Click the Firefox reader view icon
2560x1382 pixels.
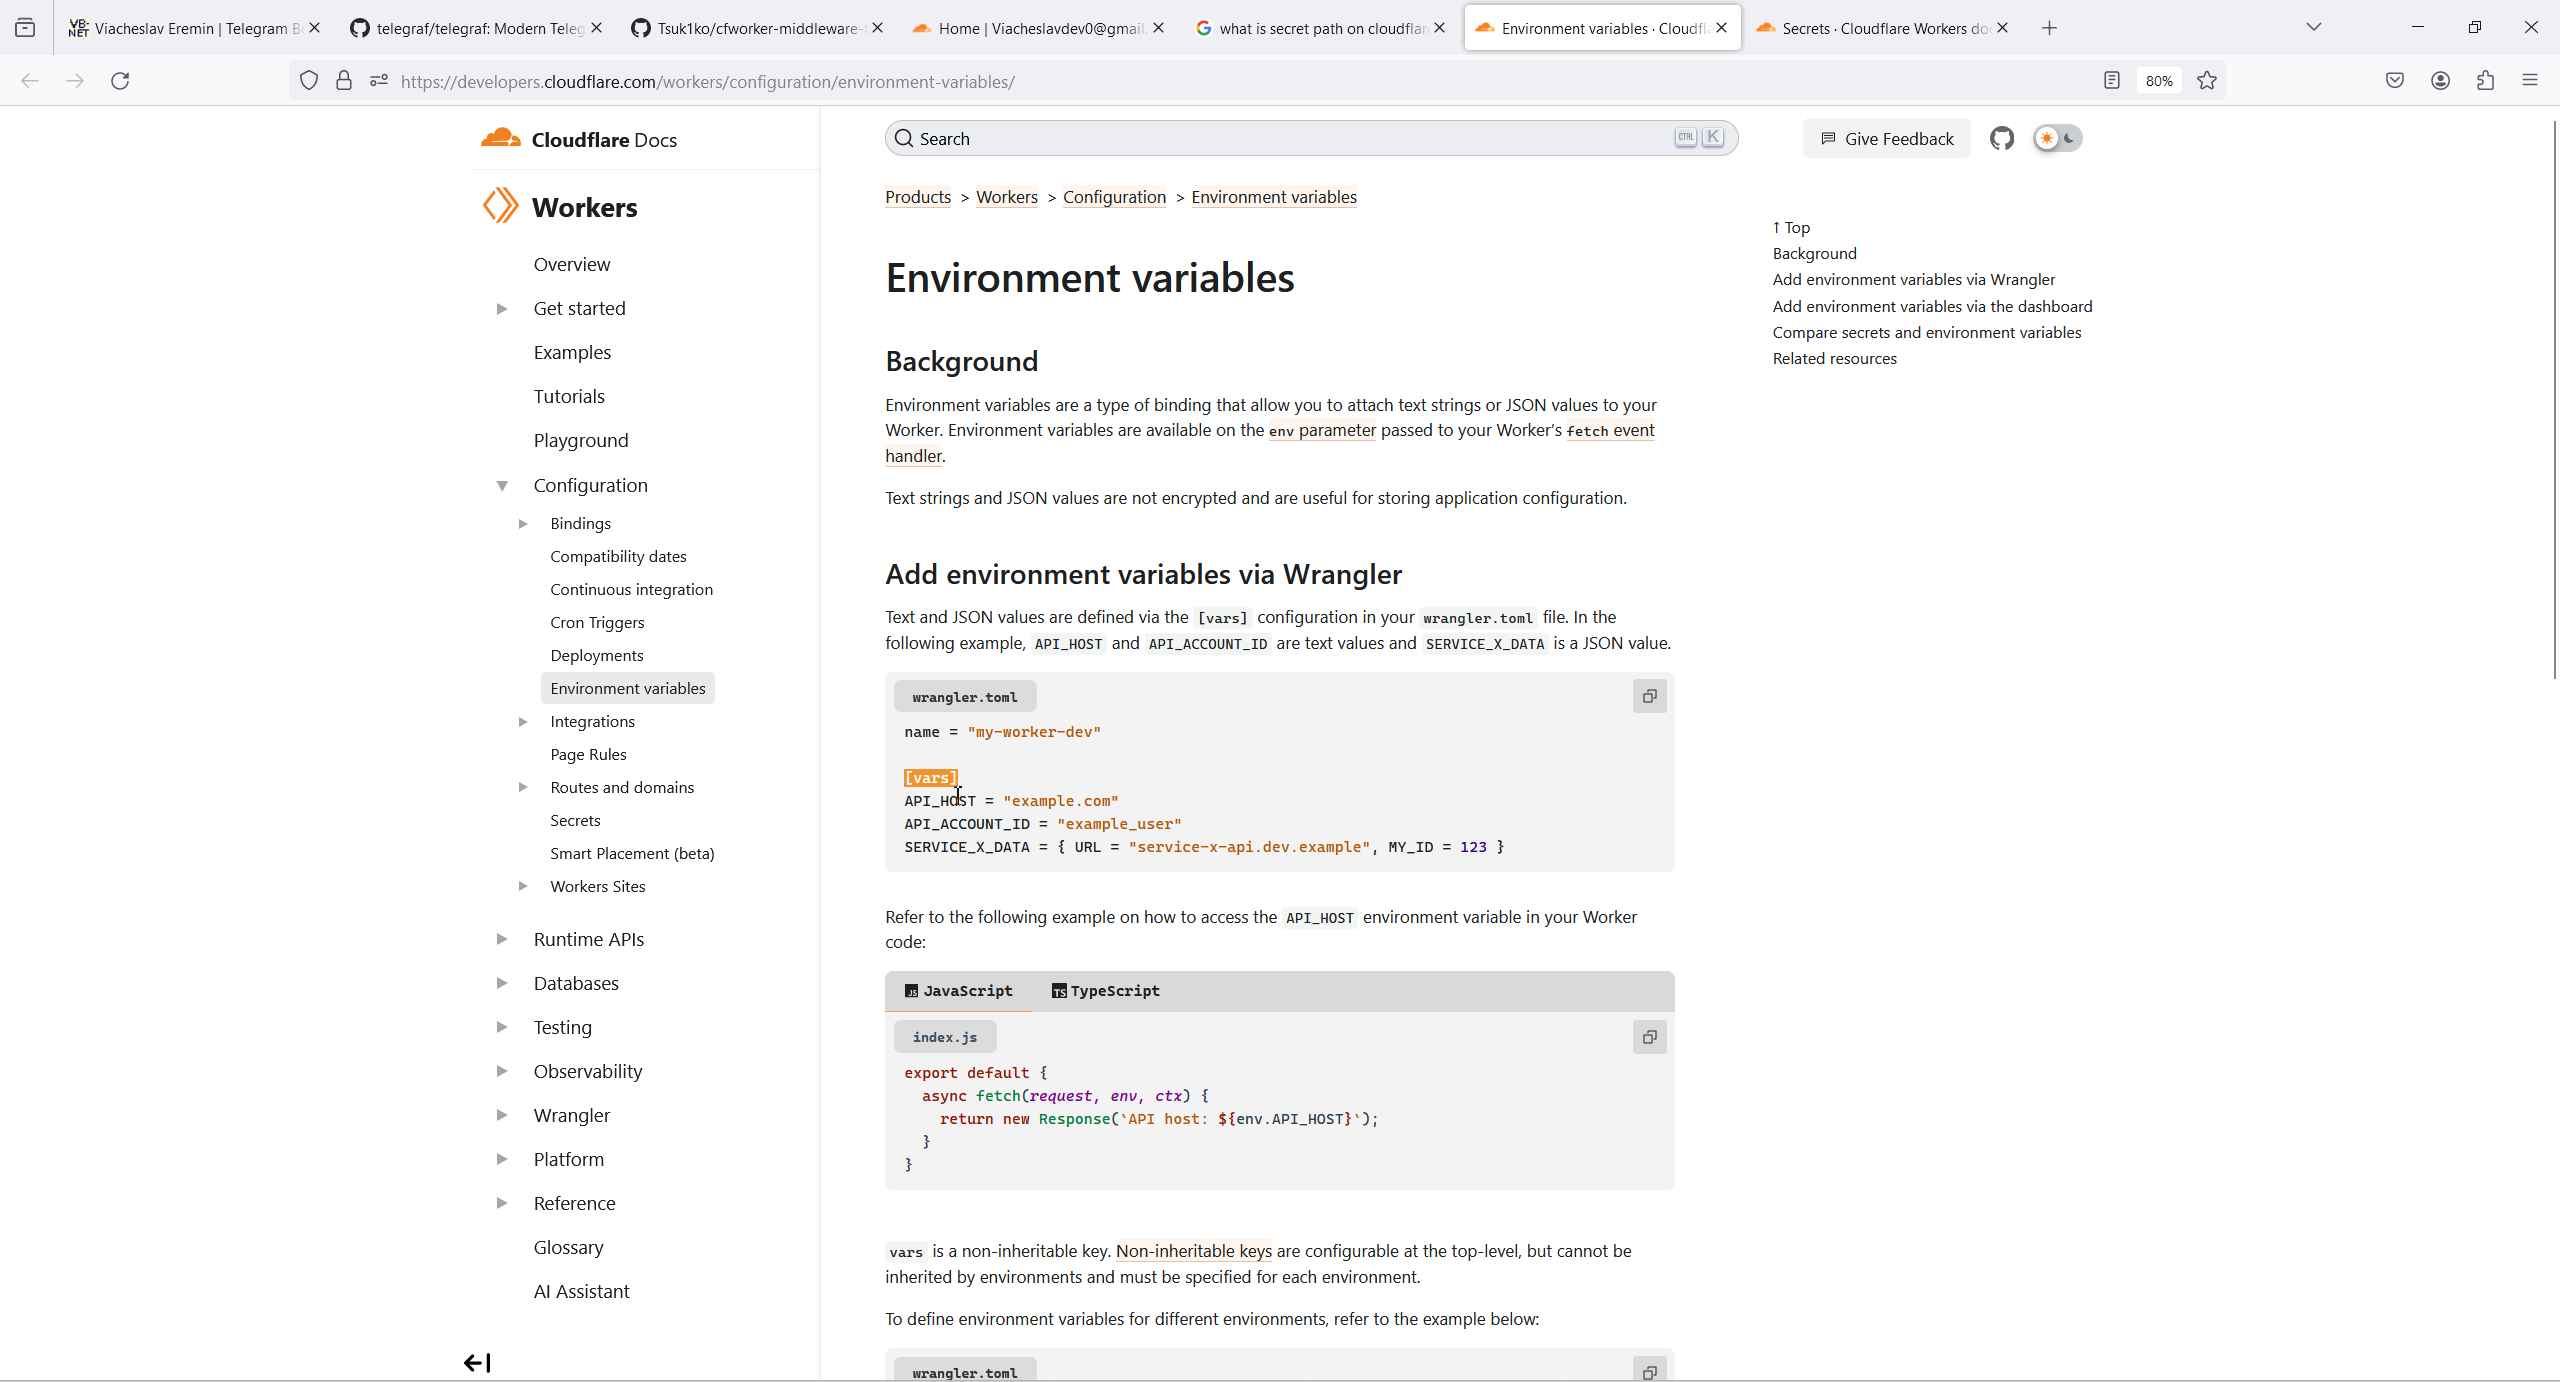tap(2111, 81)
